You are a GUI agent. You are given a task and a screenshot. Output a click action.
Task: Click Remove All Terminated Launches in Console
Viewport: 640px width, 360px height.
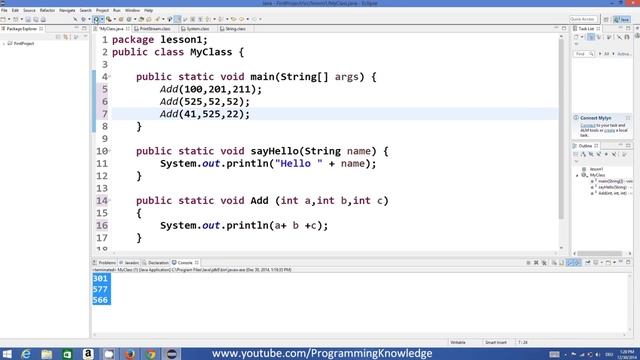(x=544, y=263)
